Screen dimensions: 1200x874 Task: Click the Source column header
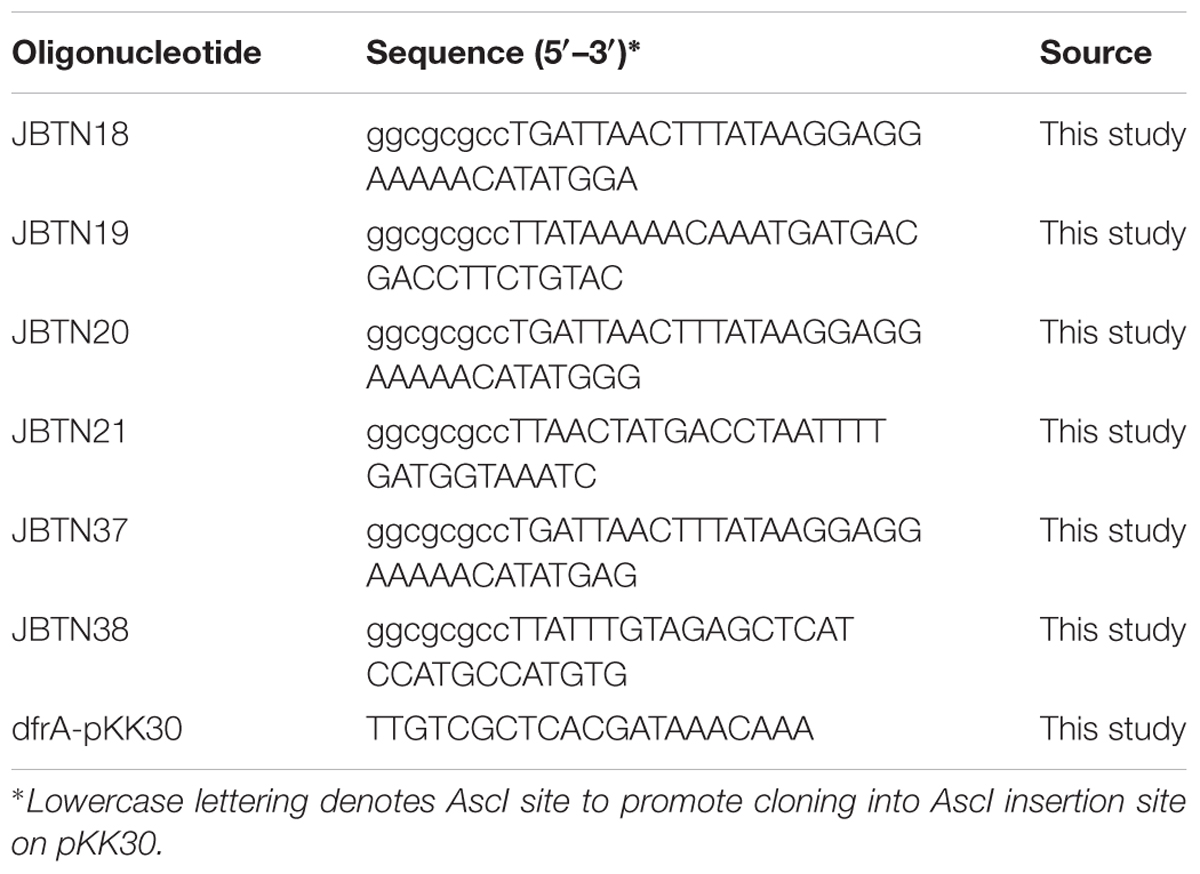pos(1095,53)
